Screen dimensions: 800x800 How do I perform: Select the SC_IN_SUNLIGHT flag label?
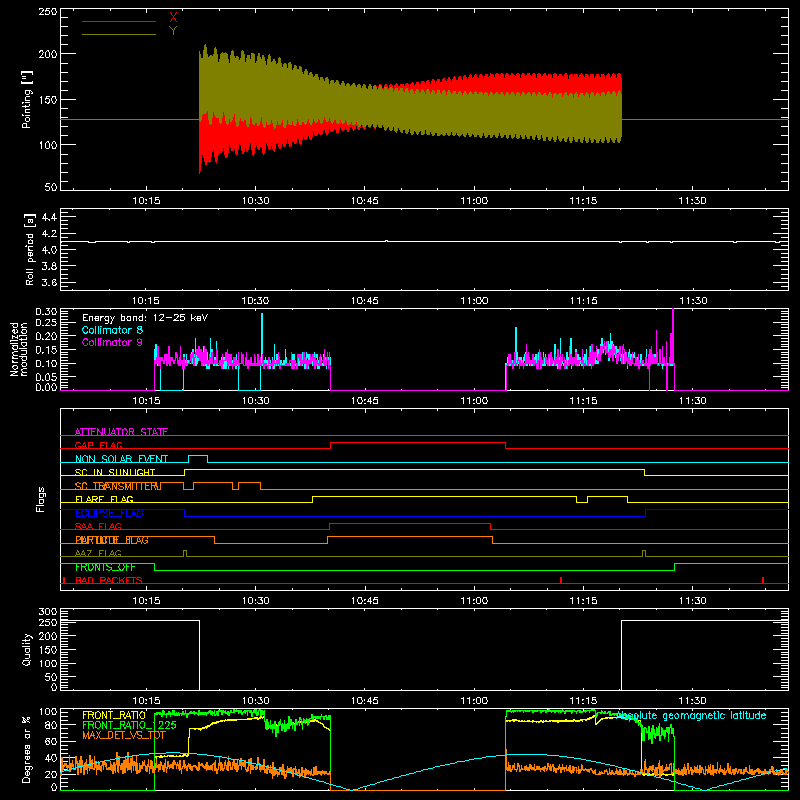tap(115, 472)
